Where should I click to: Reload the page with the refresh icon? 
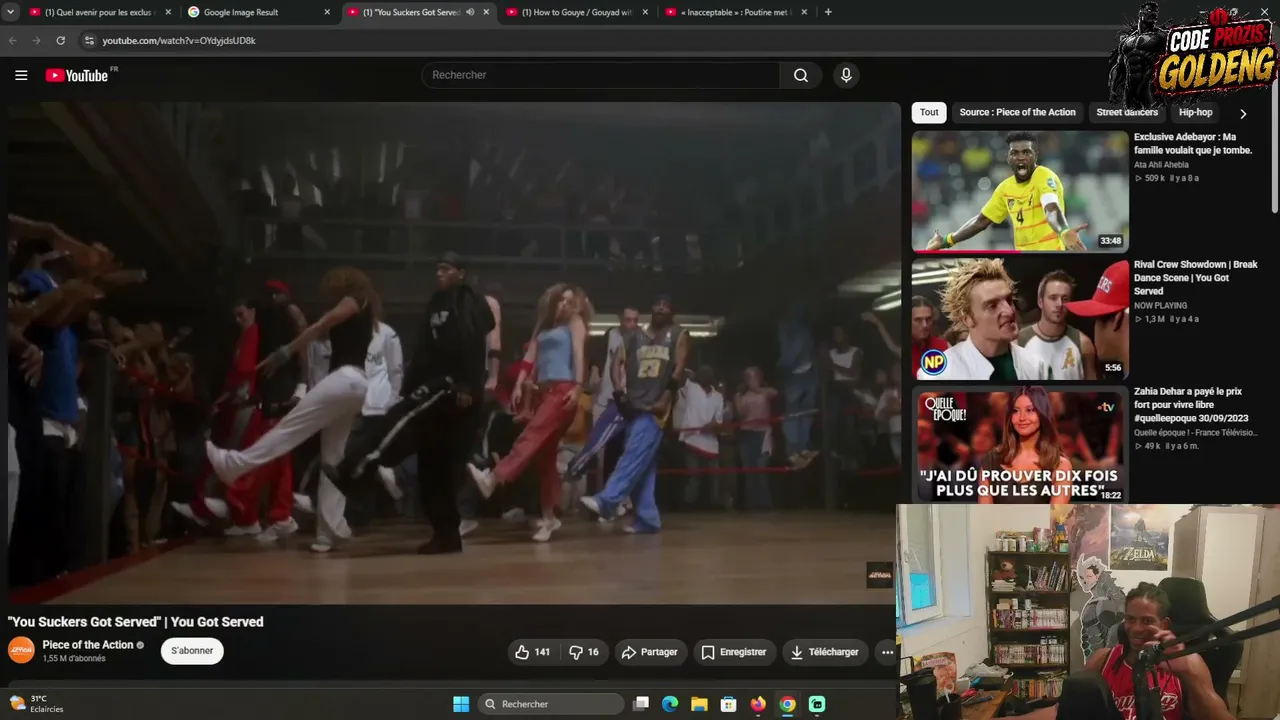61,40
